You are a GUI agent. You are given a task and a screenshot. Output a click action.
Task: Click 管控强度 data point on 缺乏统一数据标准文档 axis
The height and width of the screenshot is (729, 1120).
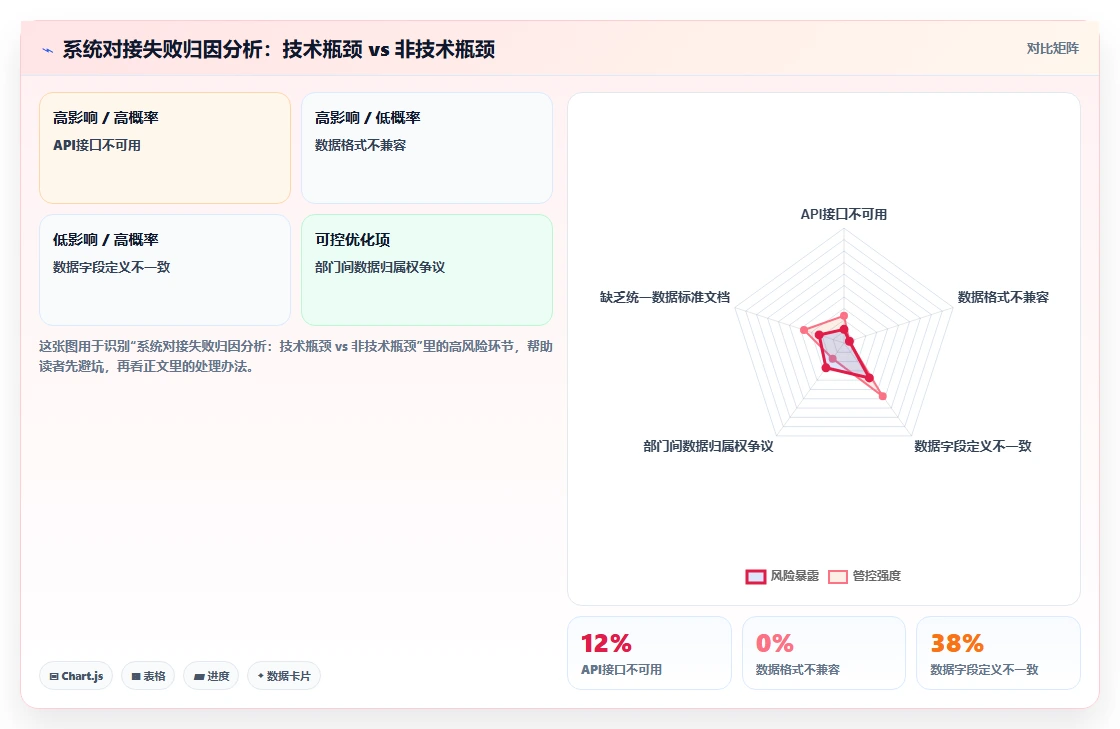tap(804, 330)
